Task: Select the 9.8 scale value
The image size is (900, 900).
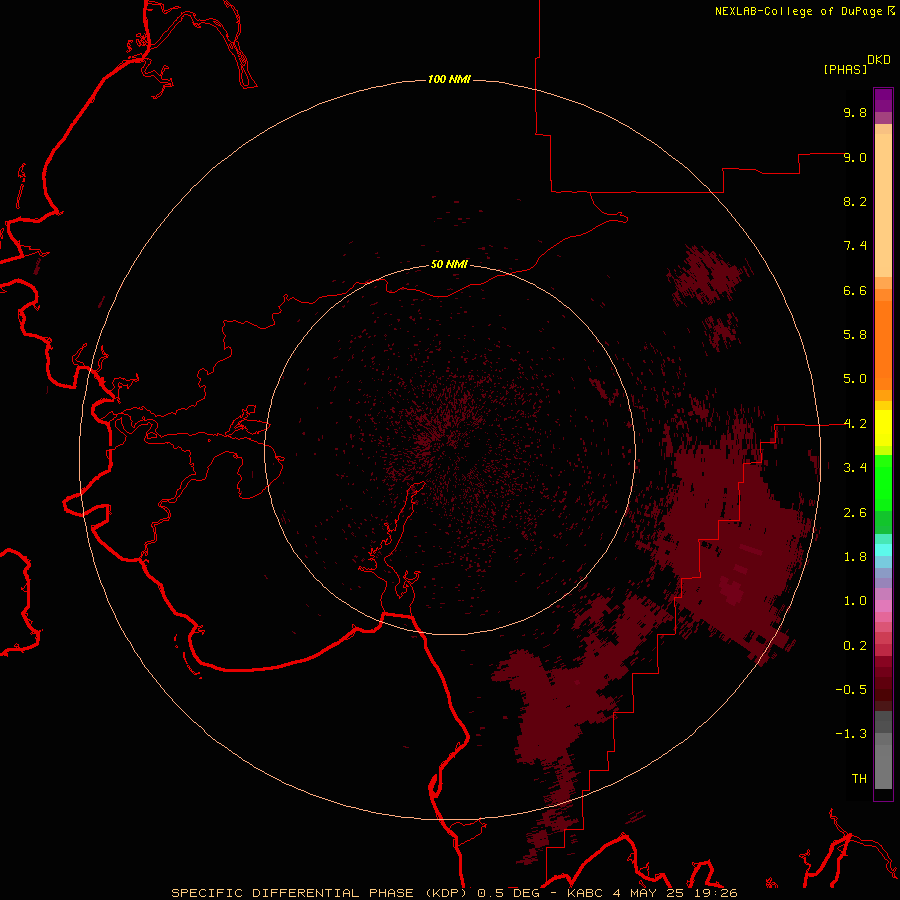Action: click(855, 112)
